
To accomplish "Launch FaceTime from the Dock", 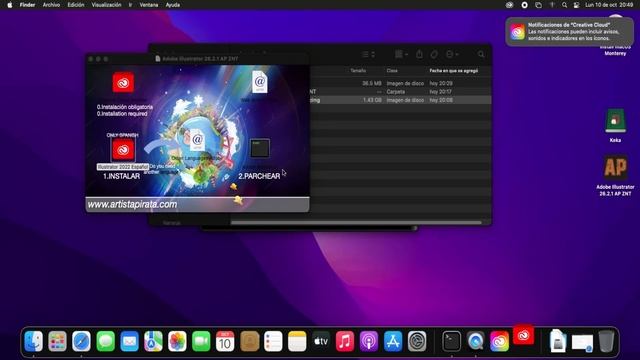I will coord(201,341).
